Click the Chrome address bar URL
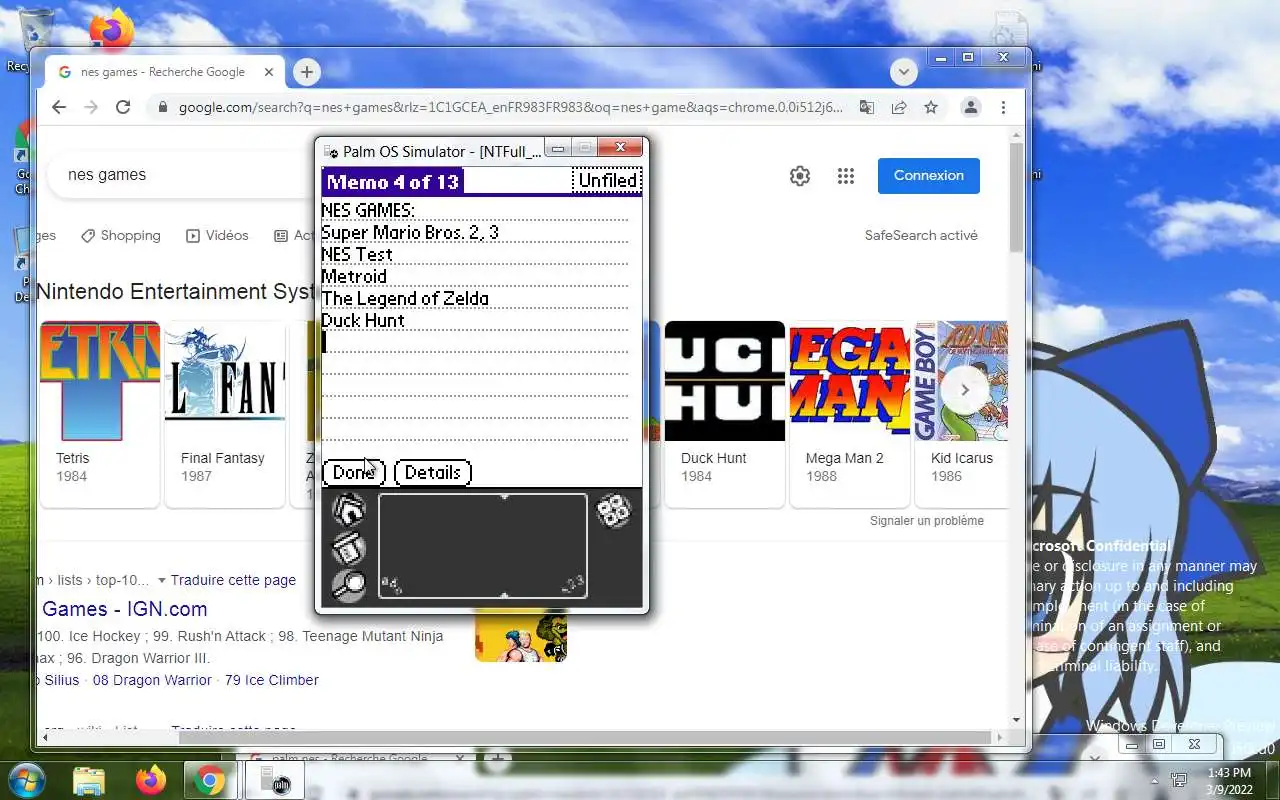The width and height of the screenshot is (1280, 800). tap(510, 107)
